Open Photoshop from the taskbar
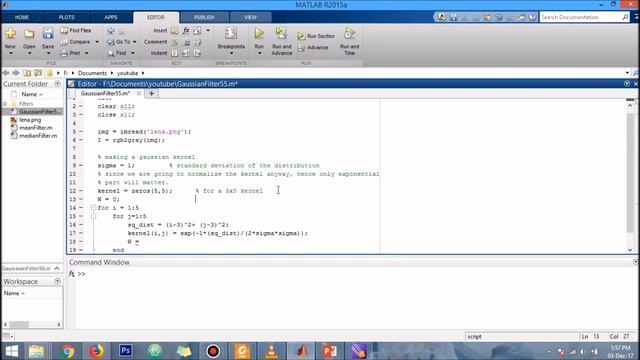Viewport: 640px width, 360px height. [x=125, y=351]
